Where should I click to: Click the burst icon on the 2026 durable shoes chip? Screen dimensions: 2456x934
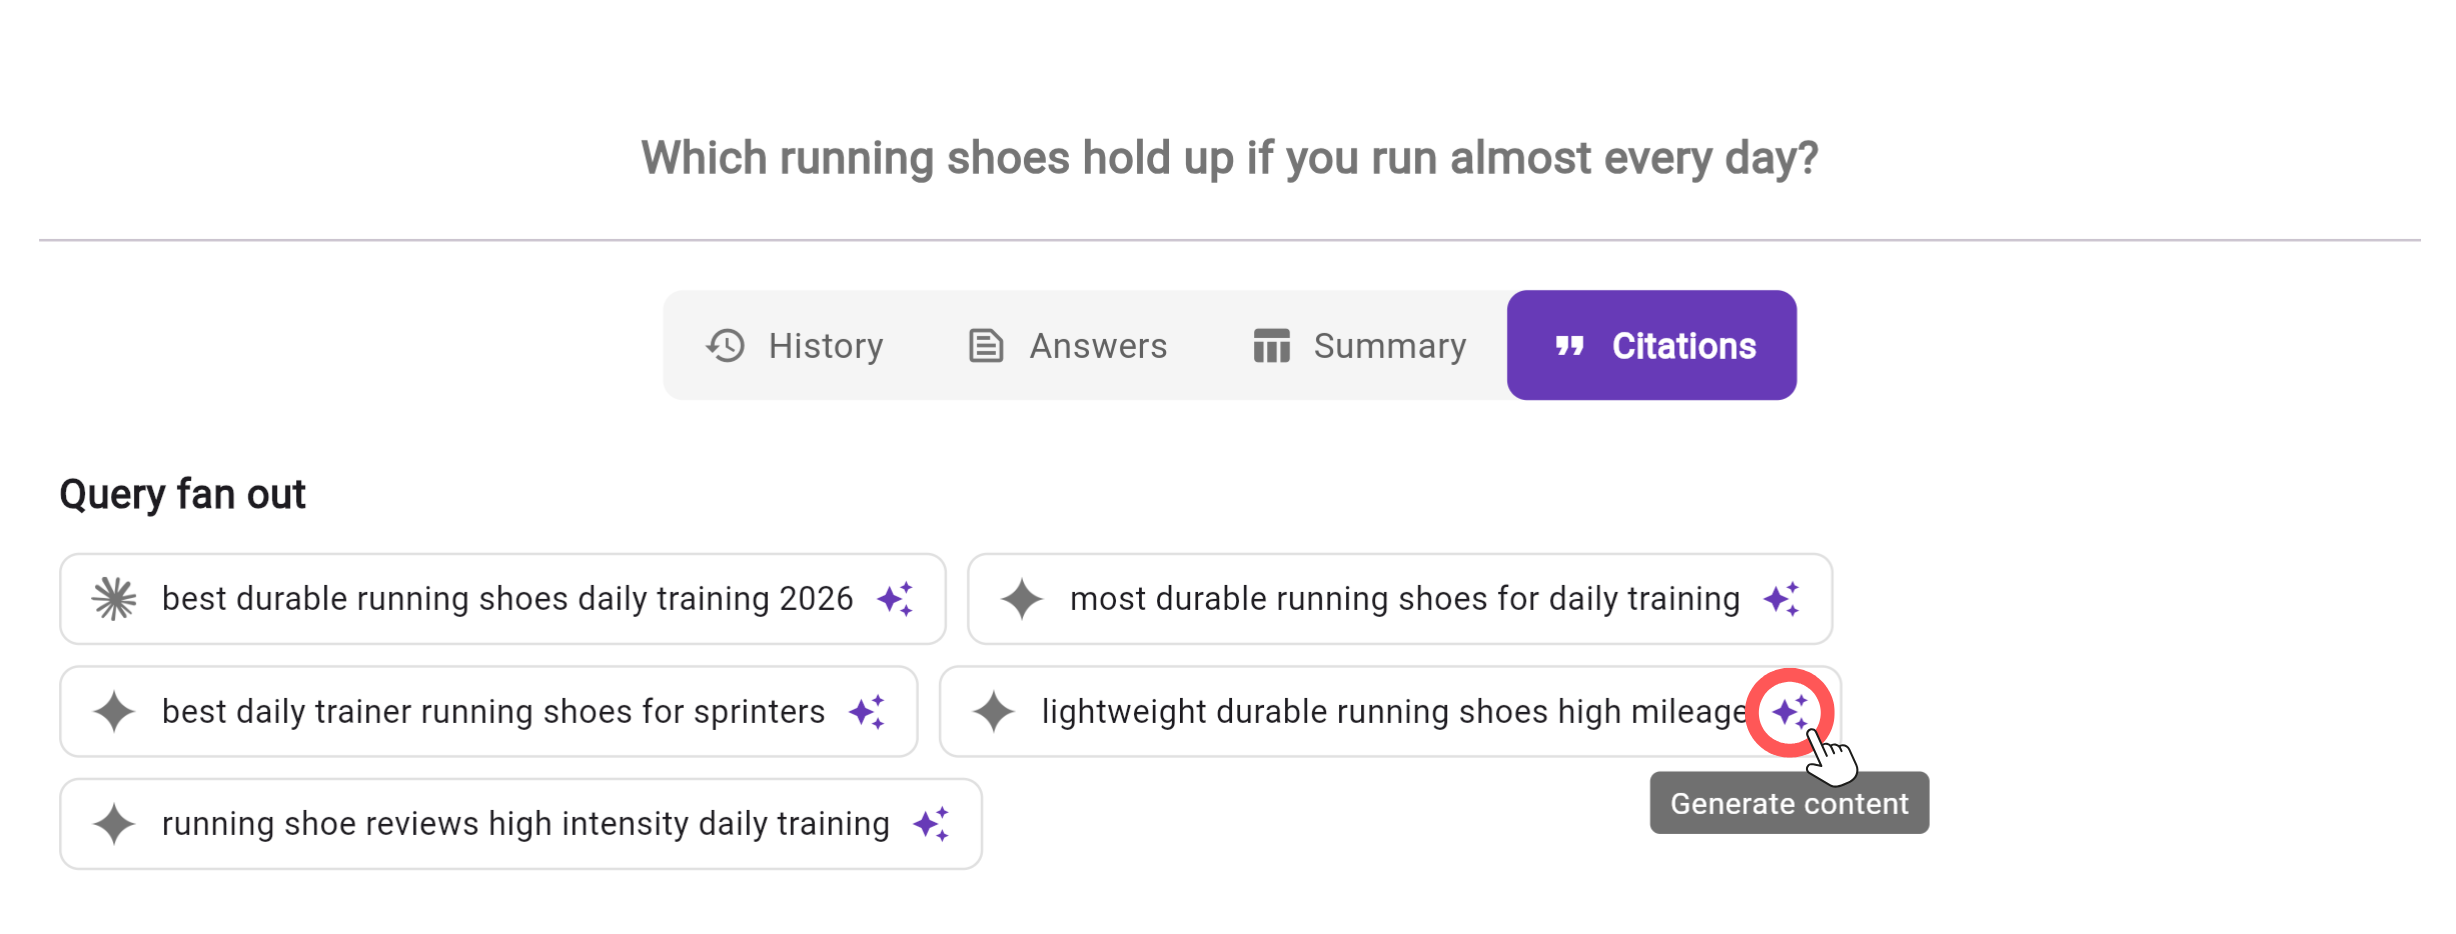coord(113,598)
